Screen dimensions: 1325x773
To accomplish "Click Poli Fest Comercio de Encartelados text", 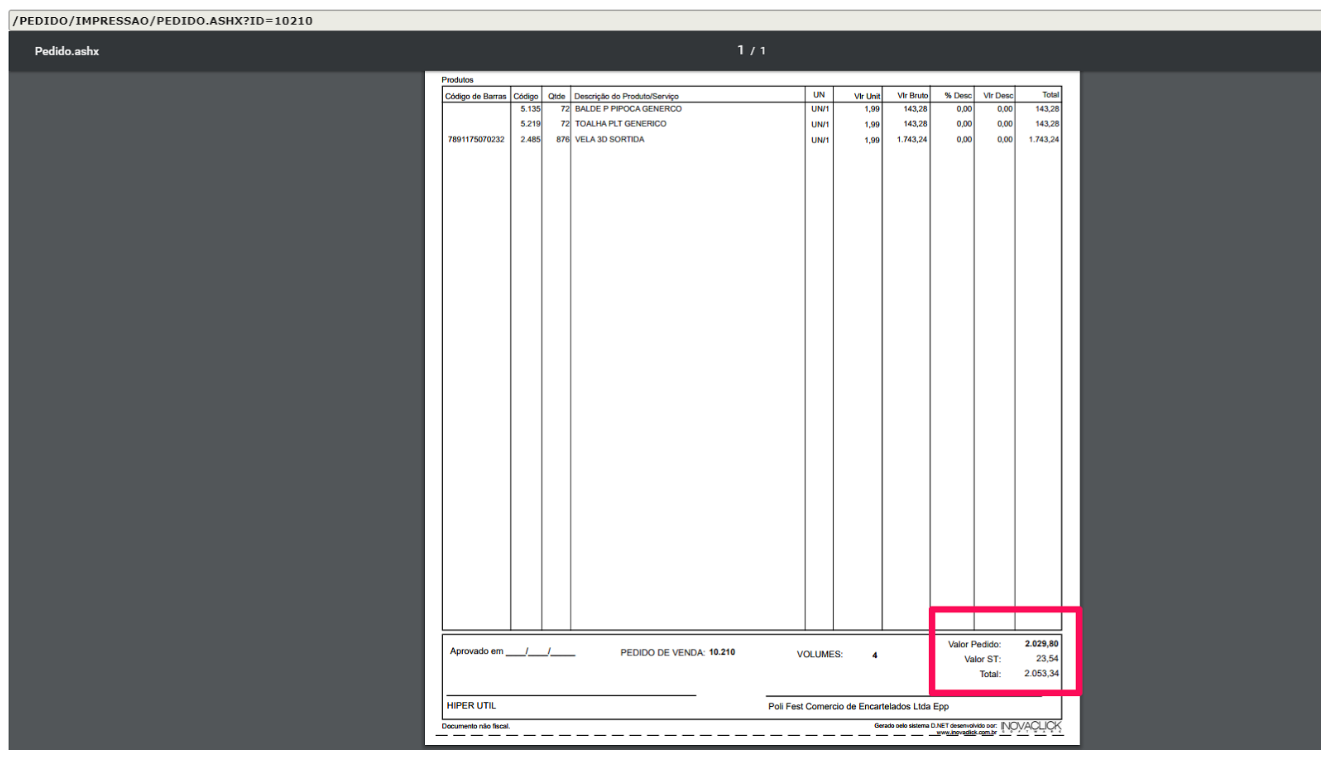I will 858,706.
